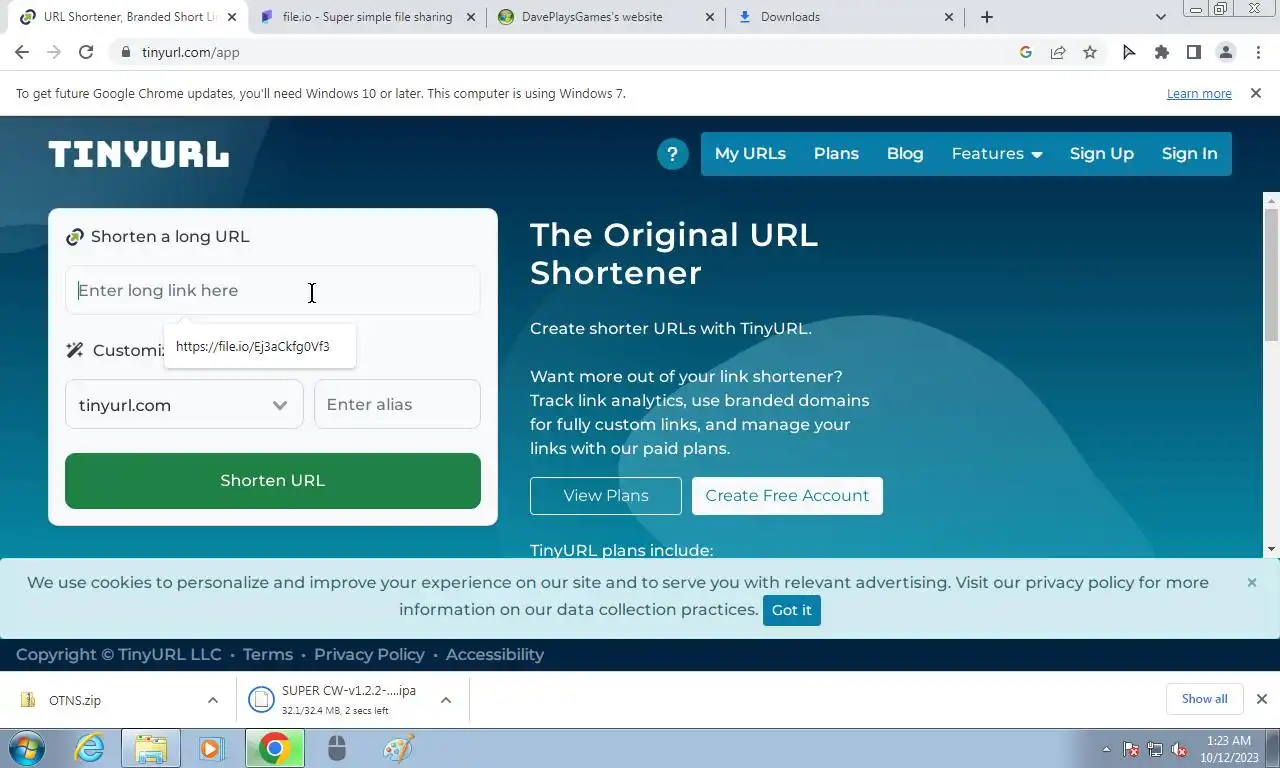Click the volume muted tray icon
Screen dimensions: 1280x768
1179,749
